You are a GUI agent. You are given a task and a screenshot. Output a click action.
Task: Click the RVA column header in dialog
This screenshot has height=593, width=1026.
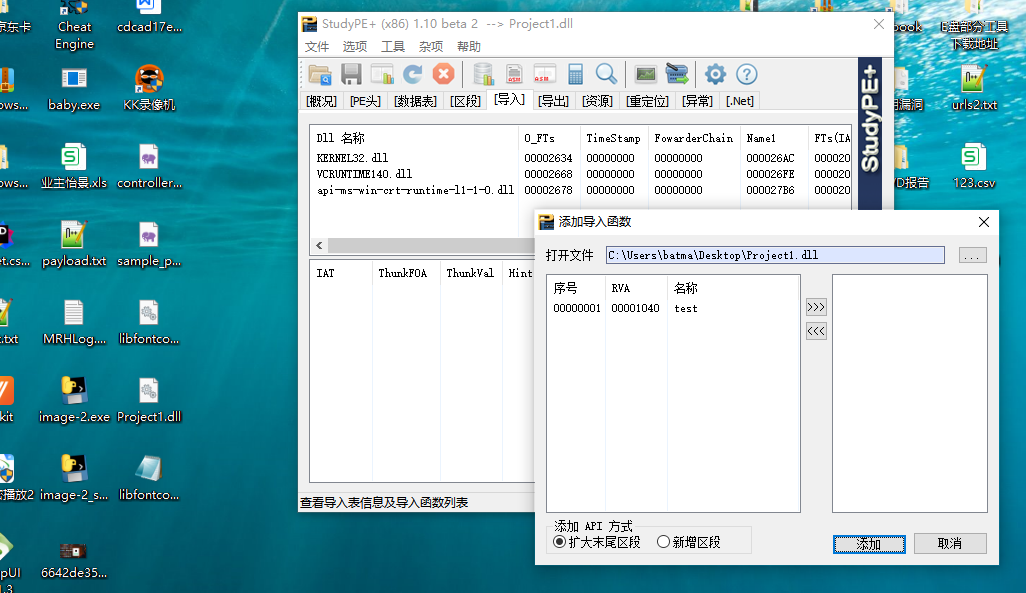tap(637, 288)
